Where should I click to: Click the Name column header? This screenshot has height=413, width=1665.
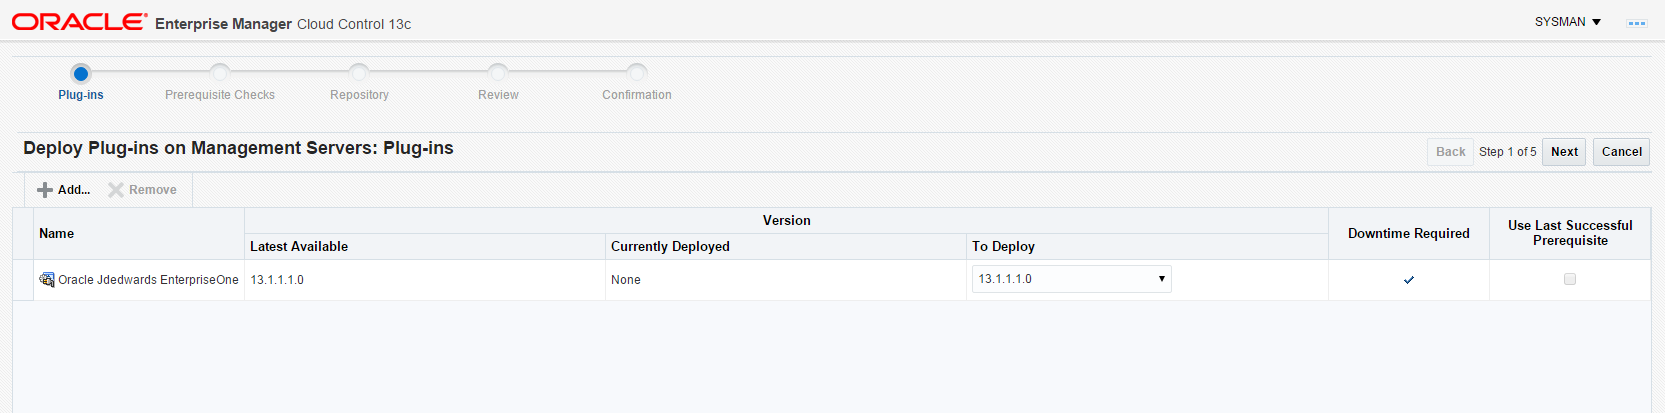pyautogui.click(x=139, y=233)
